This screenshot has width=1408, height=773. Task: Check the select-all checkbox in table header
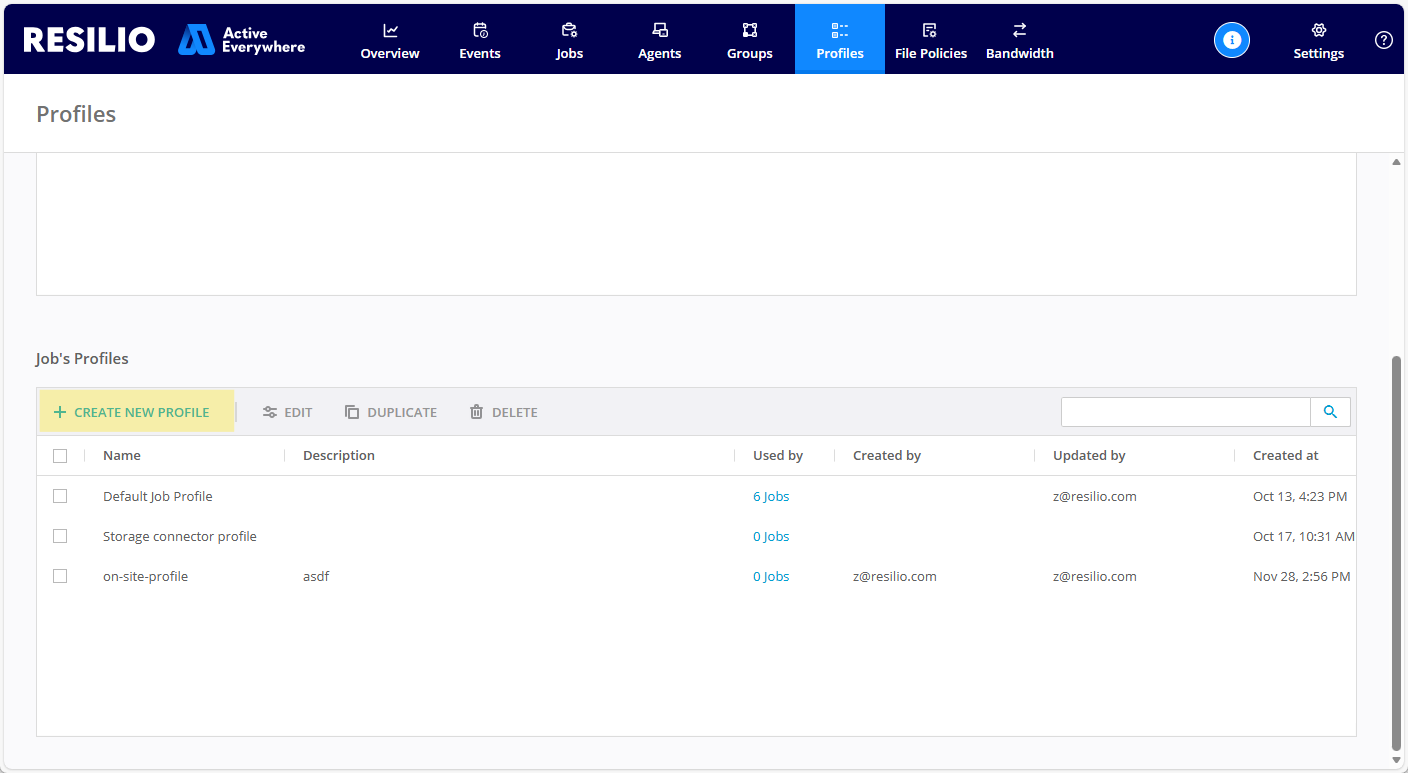[60, 455]
